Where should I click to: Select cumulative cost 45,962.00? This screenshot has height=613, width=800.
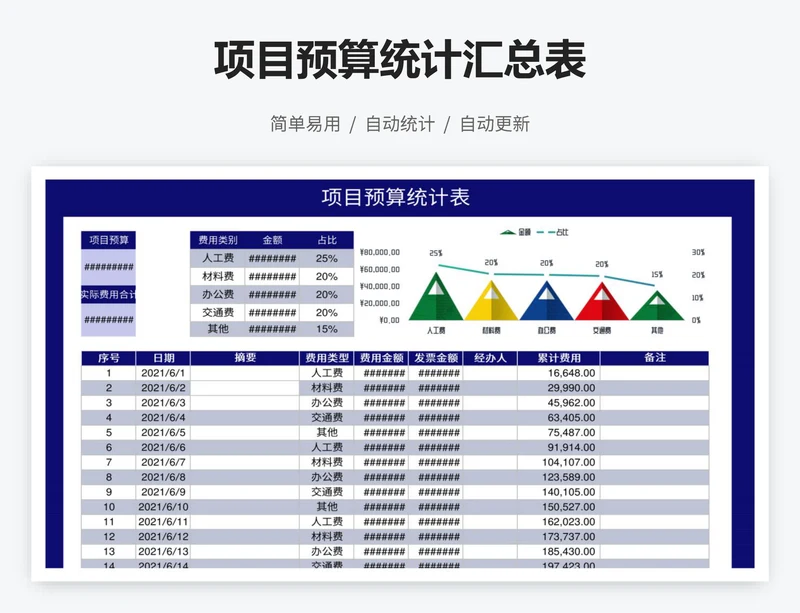[559, 403]
